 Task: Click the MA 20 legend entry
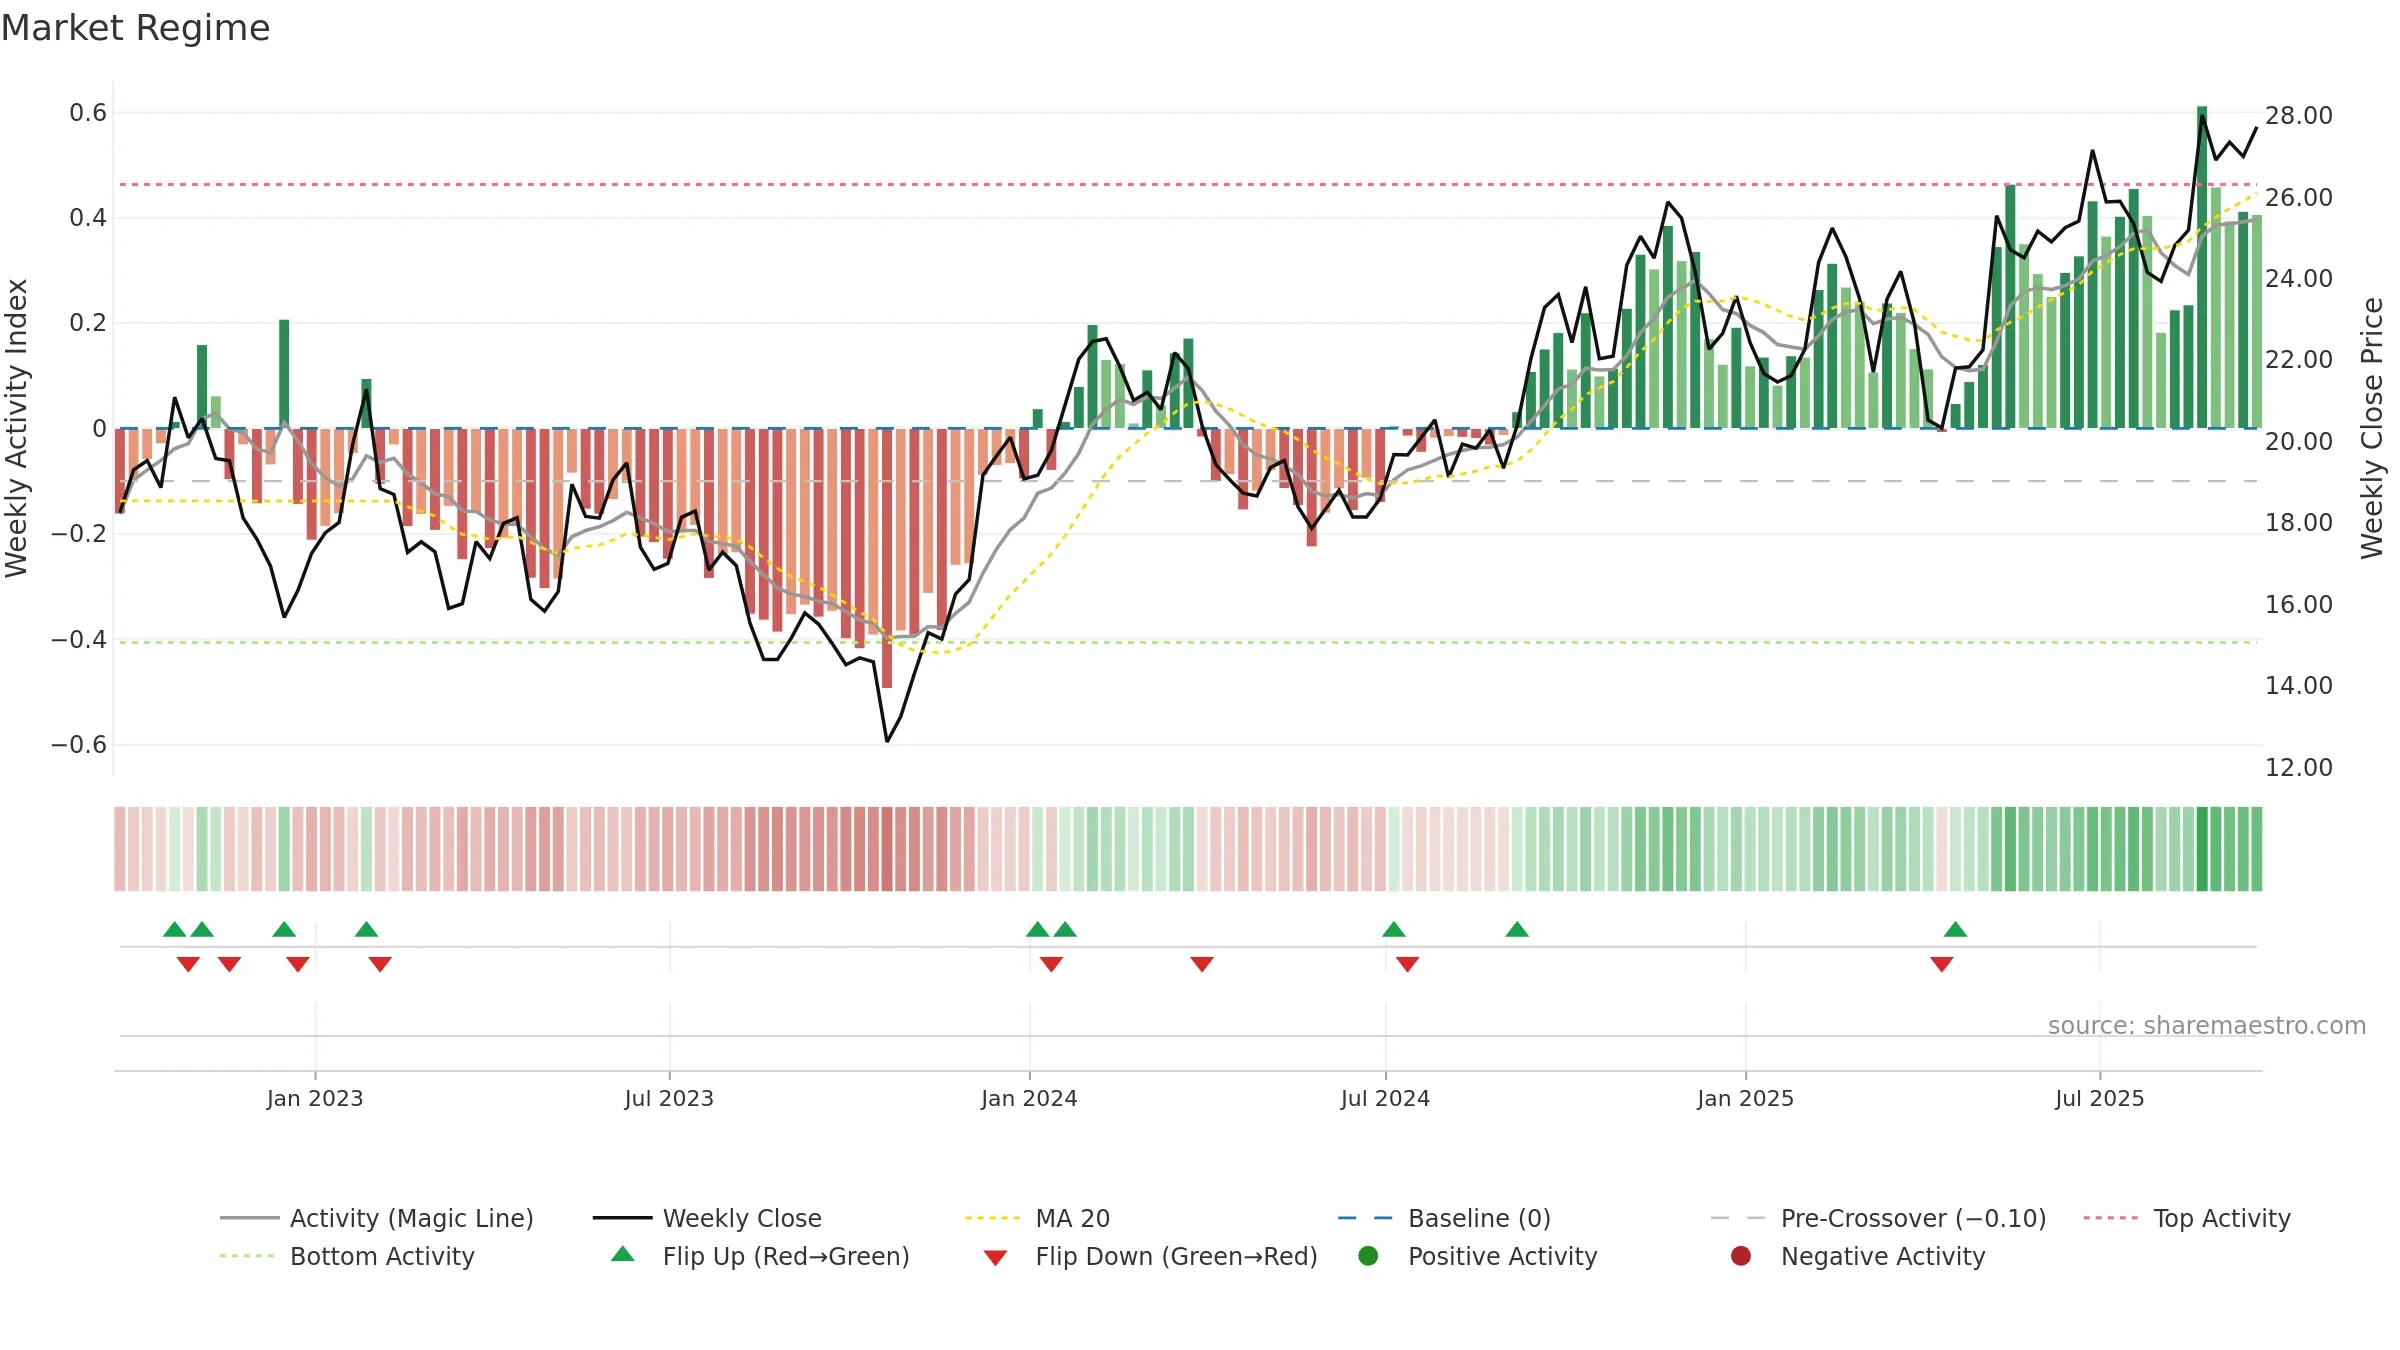coord(1037,1218)
